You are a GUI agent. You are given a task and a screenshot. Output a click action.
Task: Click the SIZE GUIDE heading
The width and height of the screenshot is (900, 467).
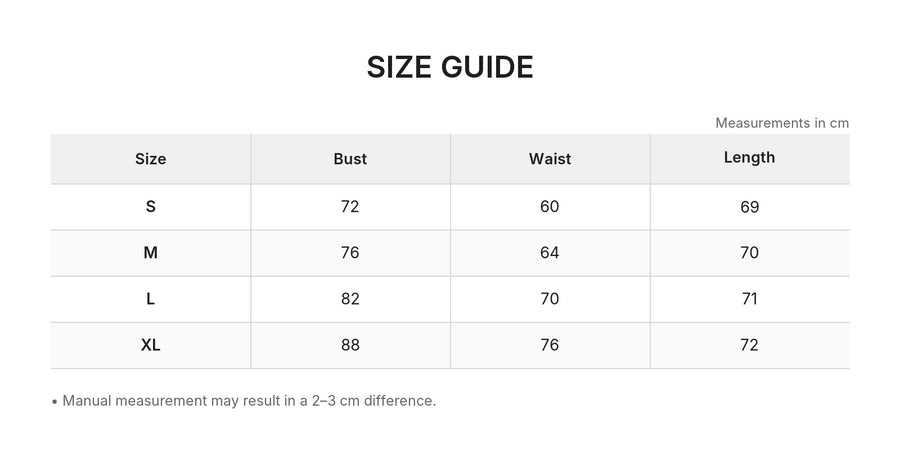(450, 67)
